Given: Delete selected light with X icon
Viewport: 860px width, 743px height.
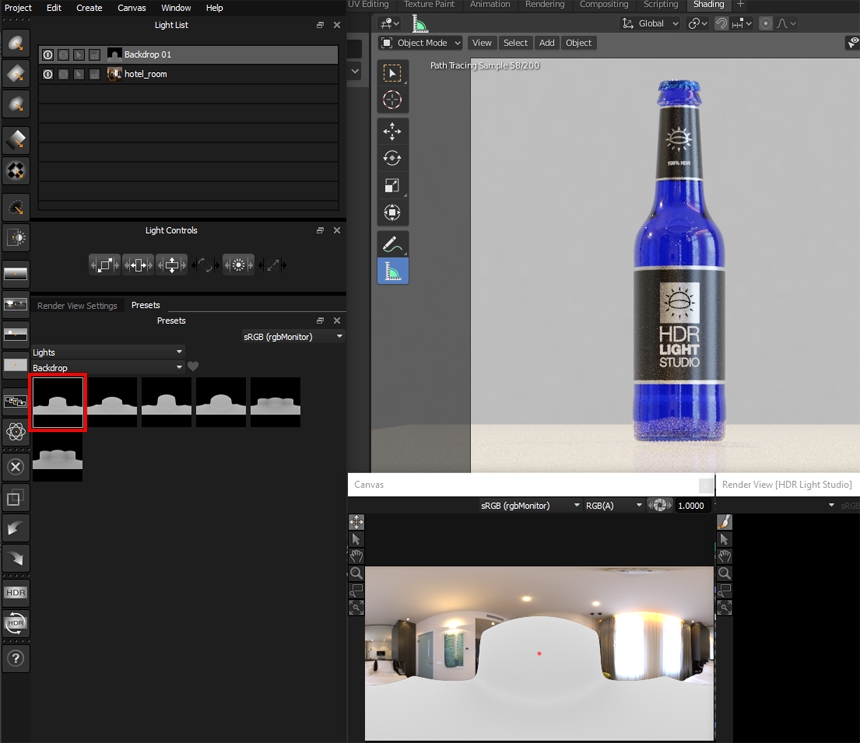Looking at the screenshot, I should click(16, 467).
